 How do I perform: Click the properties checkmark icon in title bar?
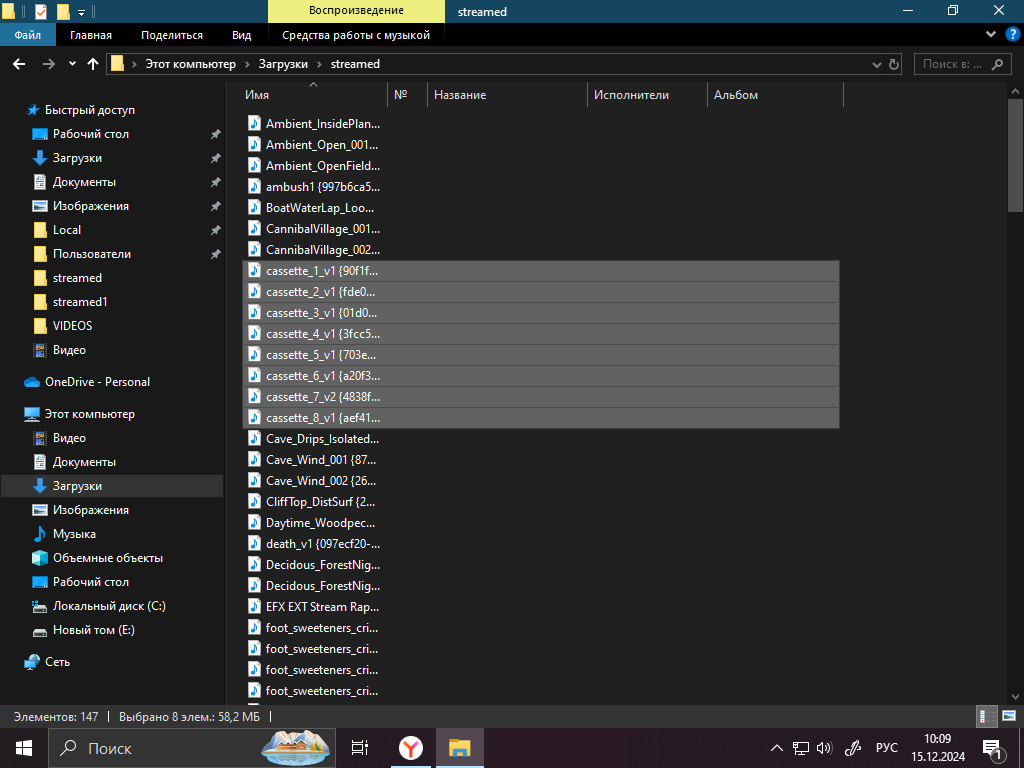40,12
